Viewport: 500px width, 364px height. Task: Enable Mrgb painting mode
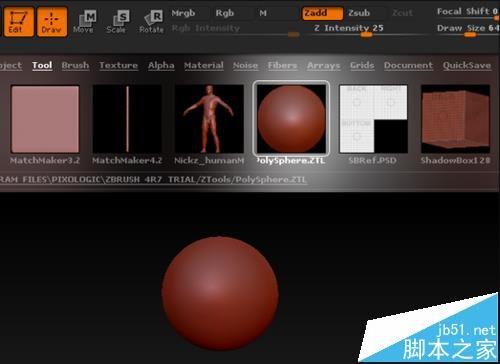183,13
